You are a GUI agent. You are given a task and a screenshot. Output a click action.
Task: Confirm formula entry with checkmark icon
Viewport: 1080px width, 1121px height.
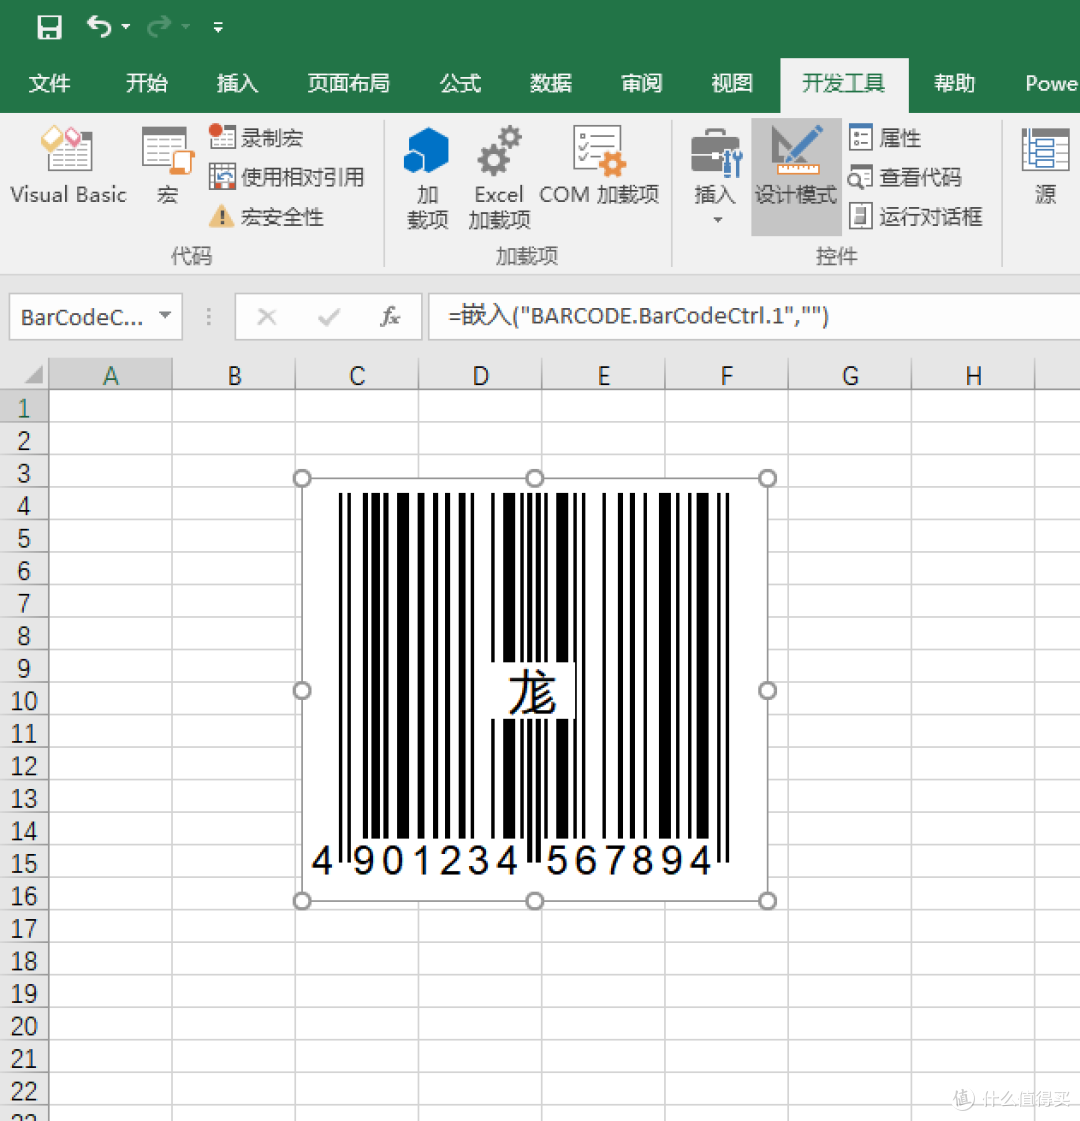[x=329, y=317]
